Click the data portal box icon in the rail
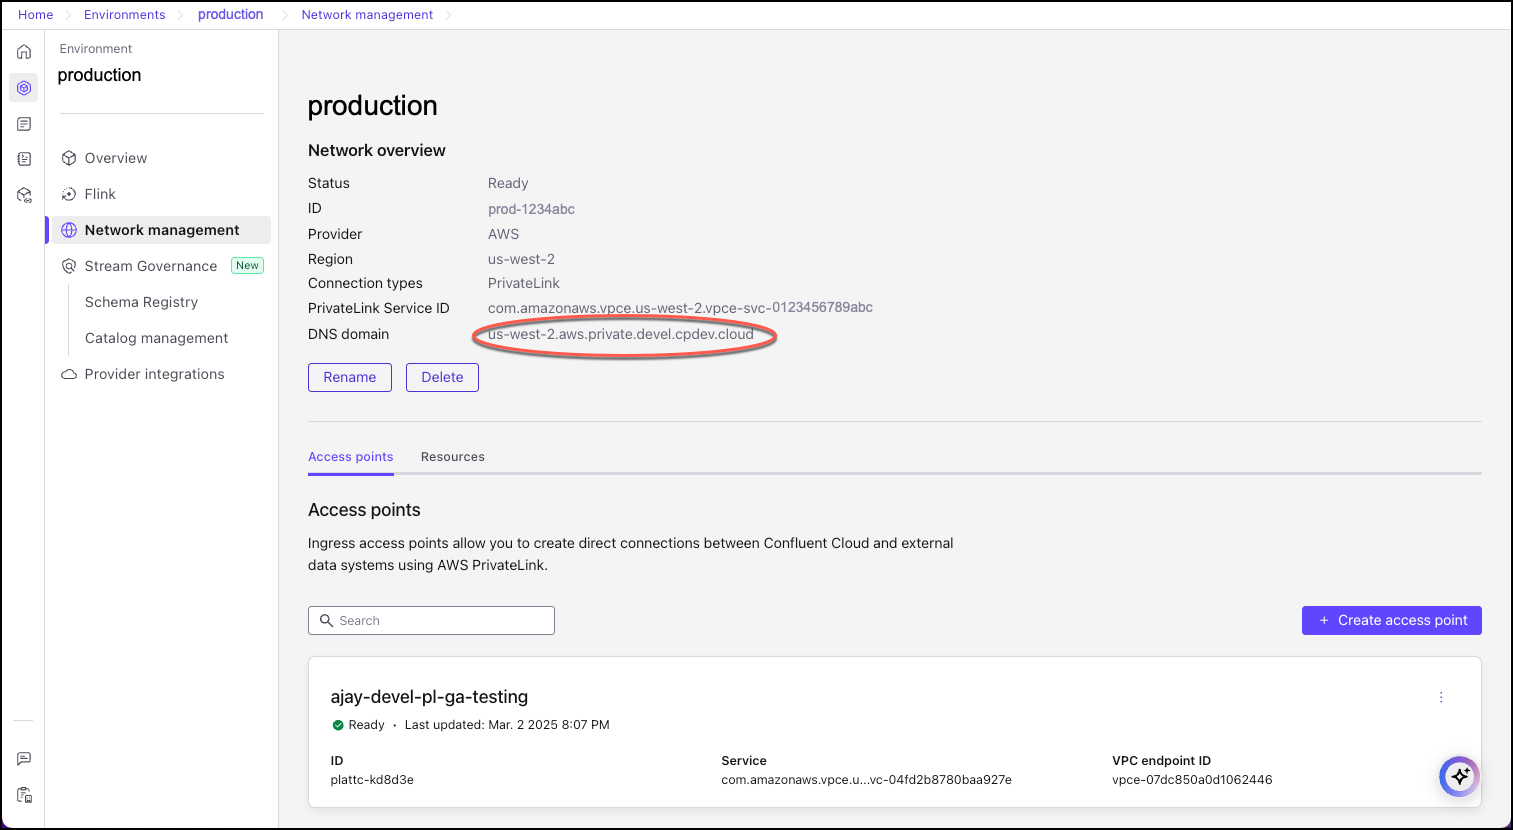 point(23,195)
